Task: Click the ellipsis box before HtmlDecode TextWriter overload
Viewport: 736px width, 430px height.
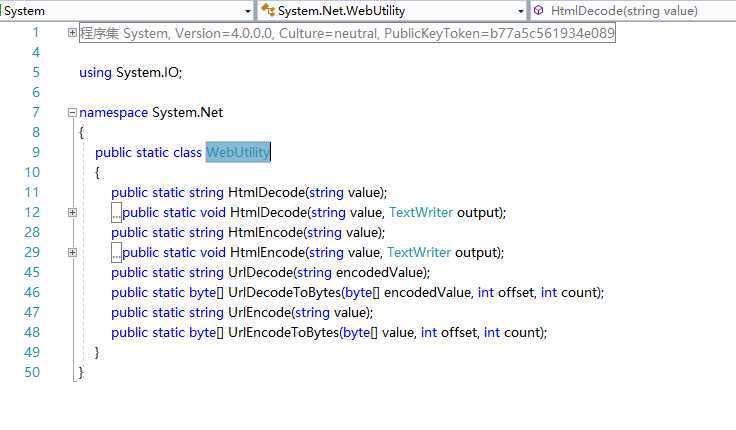Action: click(x=116, y=213)
